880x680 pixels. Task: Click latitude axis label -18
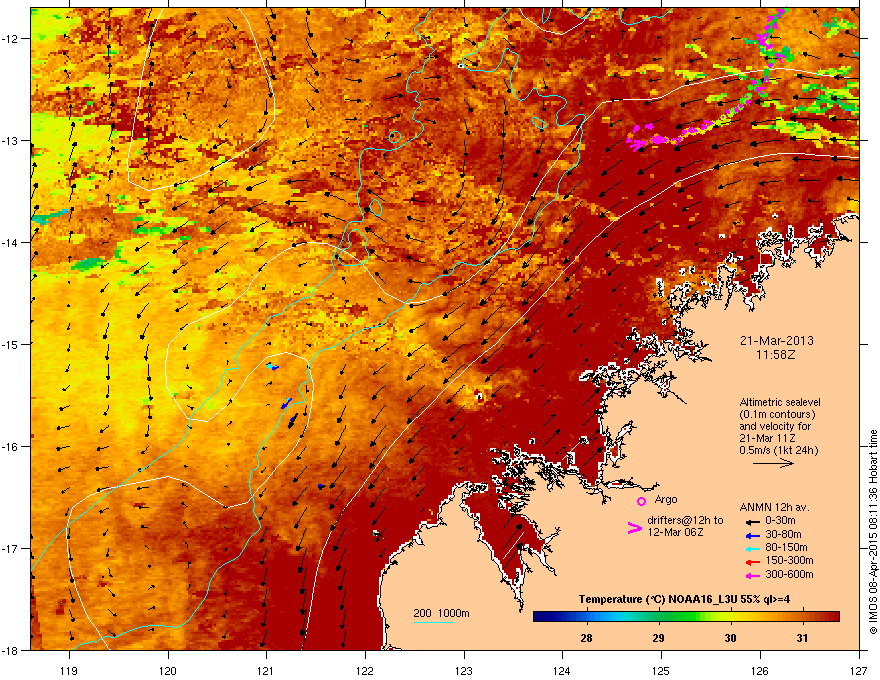(11, 650)
